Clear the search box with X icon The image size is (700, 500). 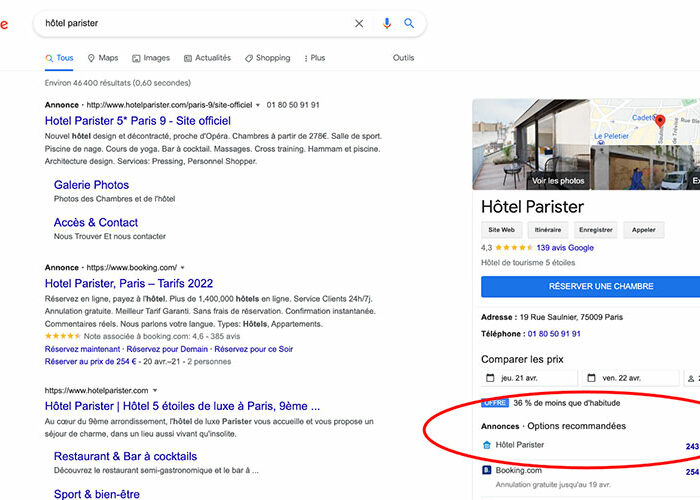pos(359,23)
